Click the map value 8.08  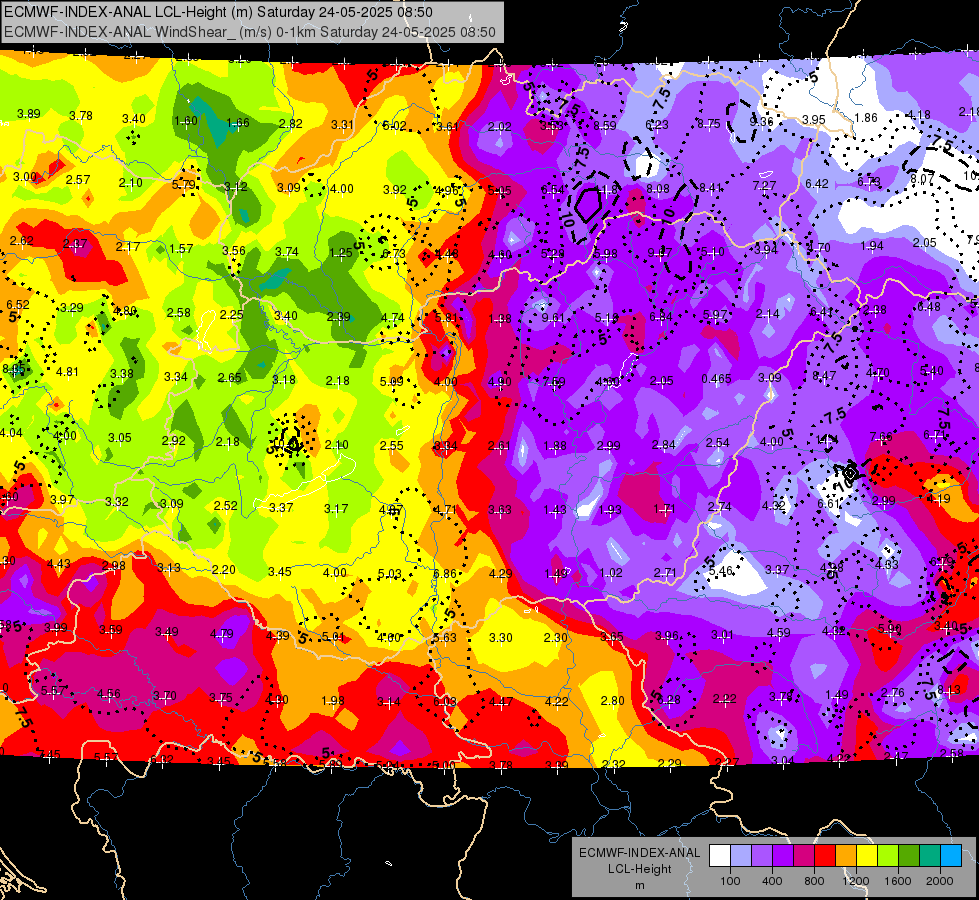pyautogui.click(x=658, y=189)
